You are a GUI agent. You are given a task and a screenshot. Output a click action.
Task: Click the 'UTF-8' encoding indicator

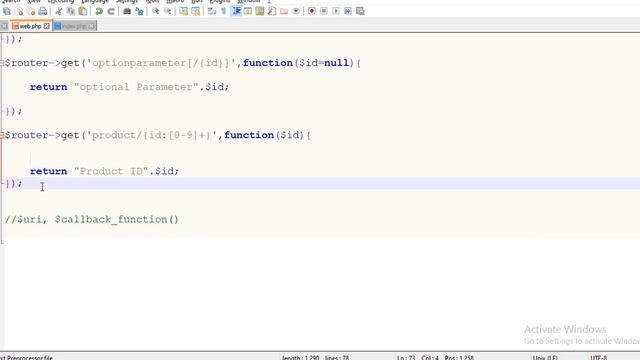598,358
